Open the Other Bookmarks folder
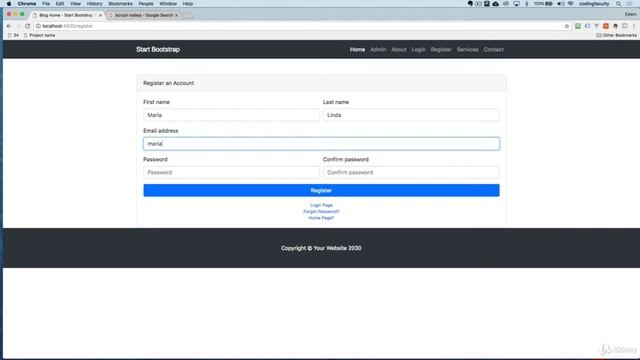 coord(616,36)
